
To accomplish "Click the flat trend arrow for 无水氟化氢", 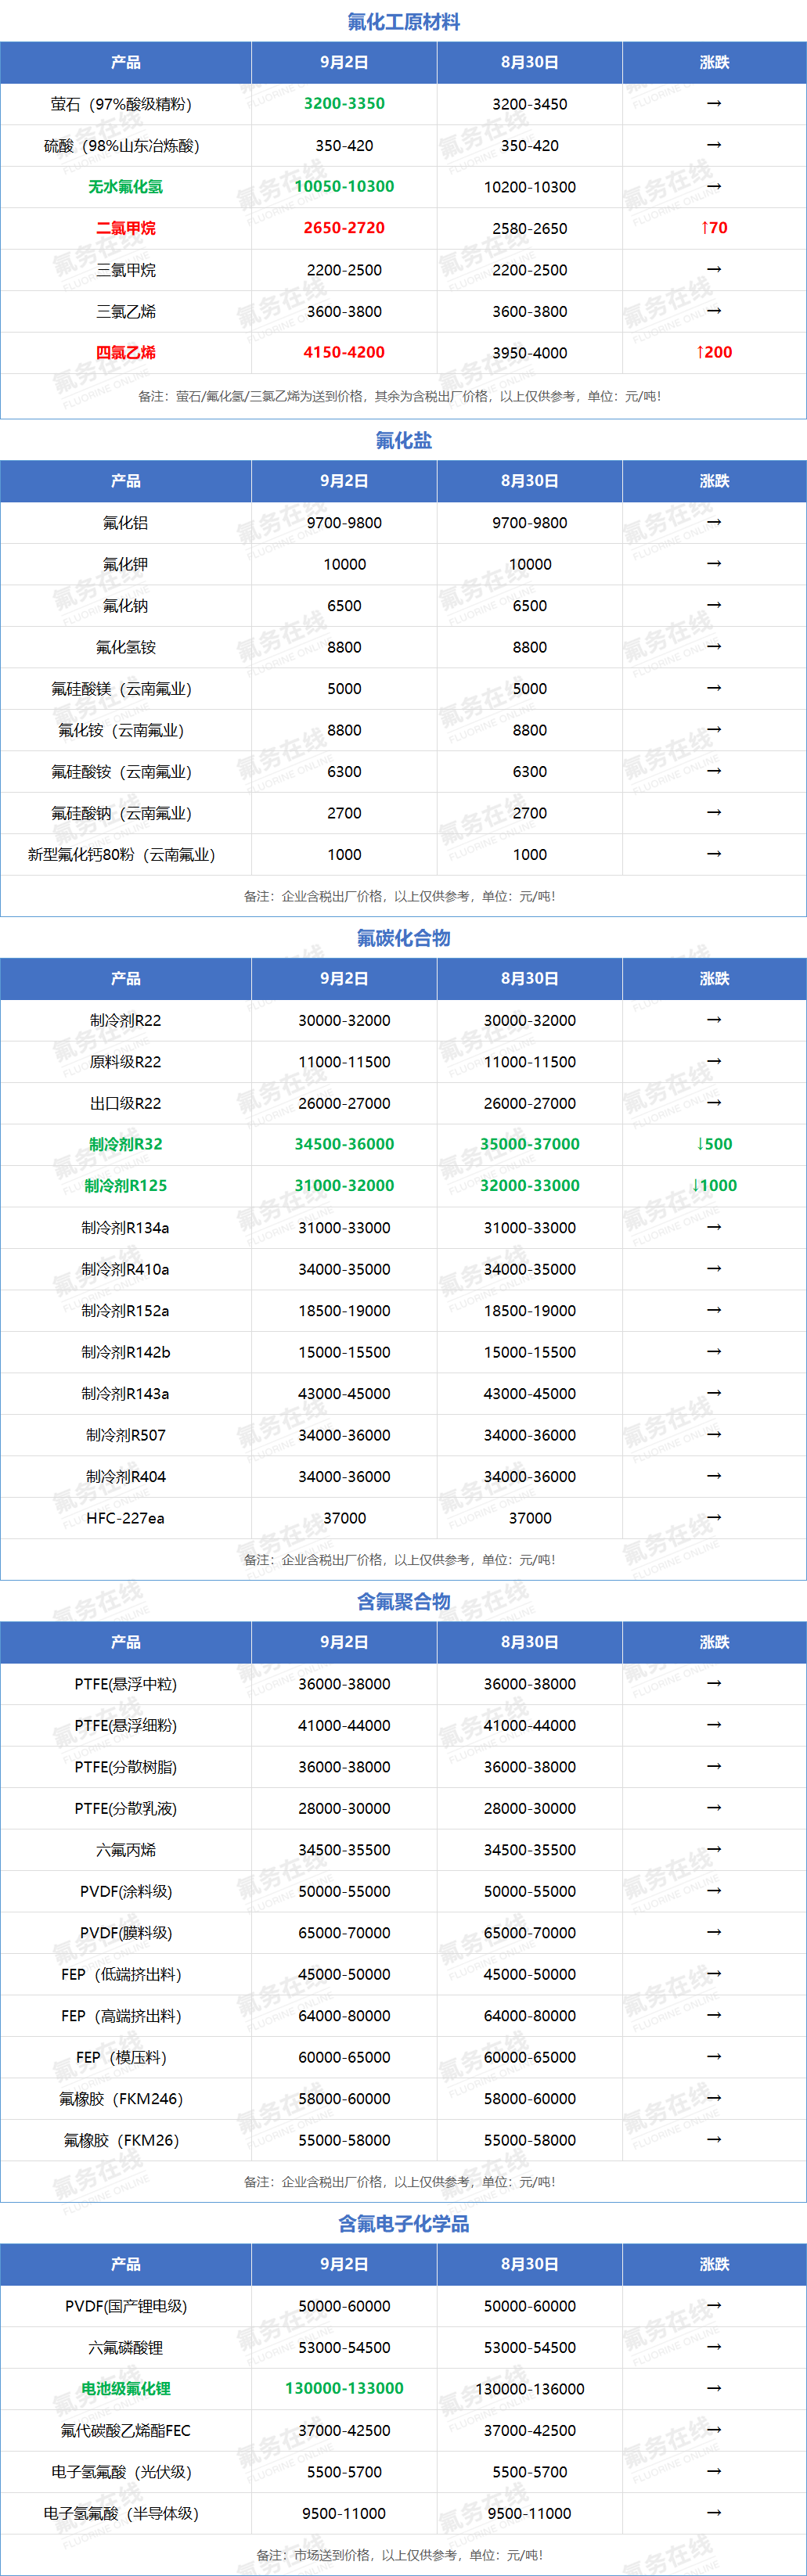I will click(x=714, y=186).
